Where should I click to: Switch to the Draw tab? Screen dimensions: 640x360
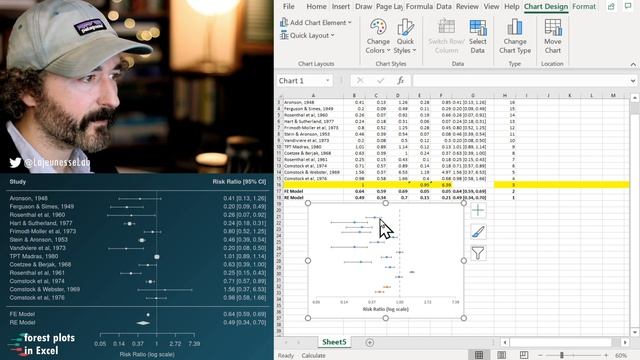click(363, 7)
